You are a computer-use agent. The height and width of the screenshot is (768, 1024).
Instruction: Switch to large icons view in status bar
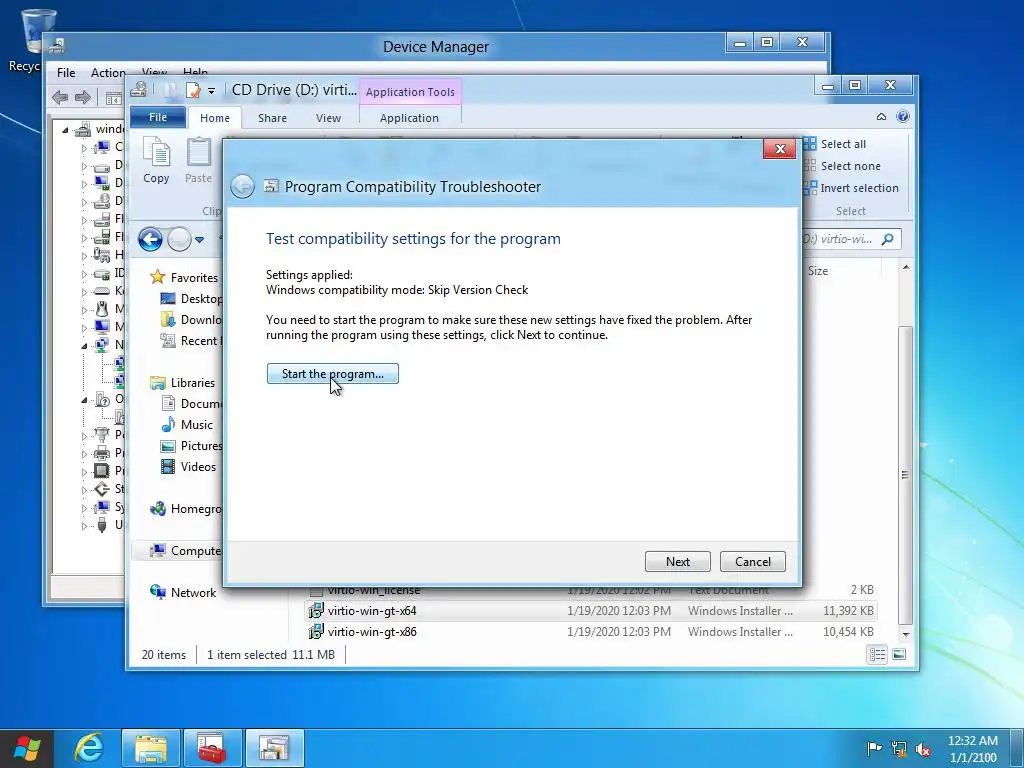[899, 654]
